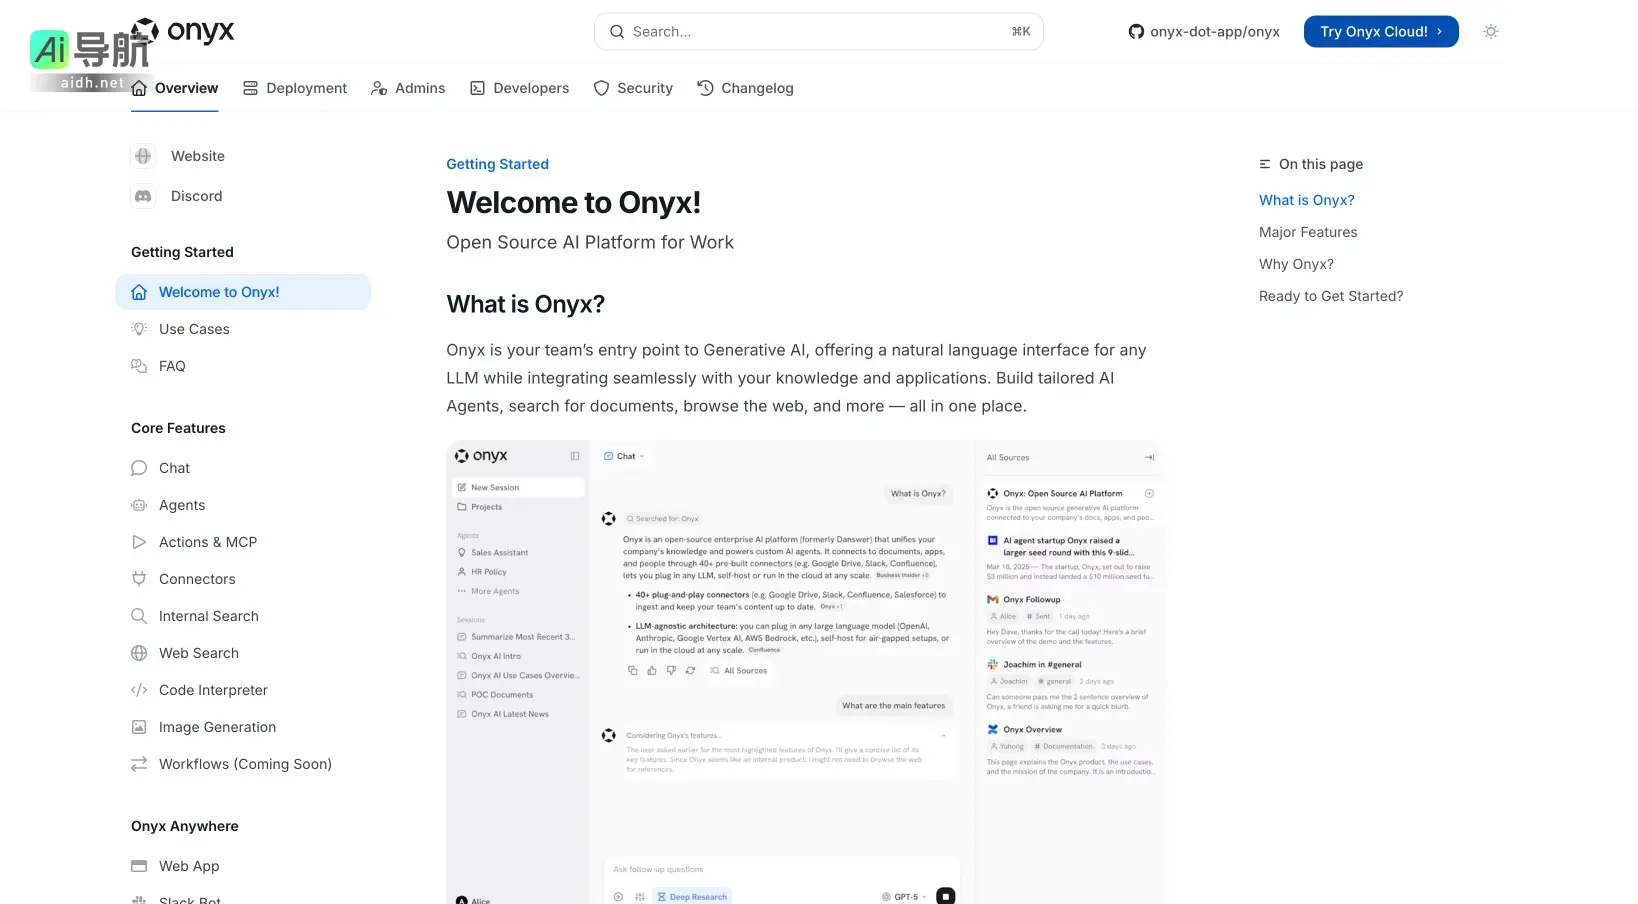Select Use Cases in Getting Started
Viewport: 1638px width, 904px height.
(194, 329)
